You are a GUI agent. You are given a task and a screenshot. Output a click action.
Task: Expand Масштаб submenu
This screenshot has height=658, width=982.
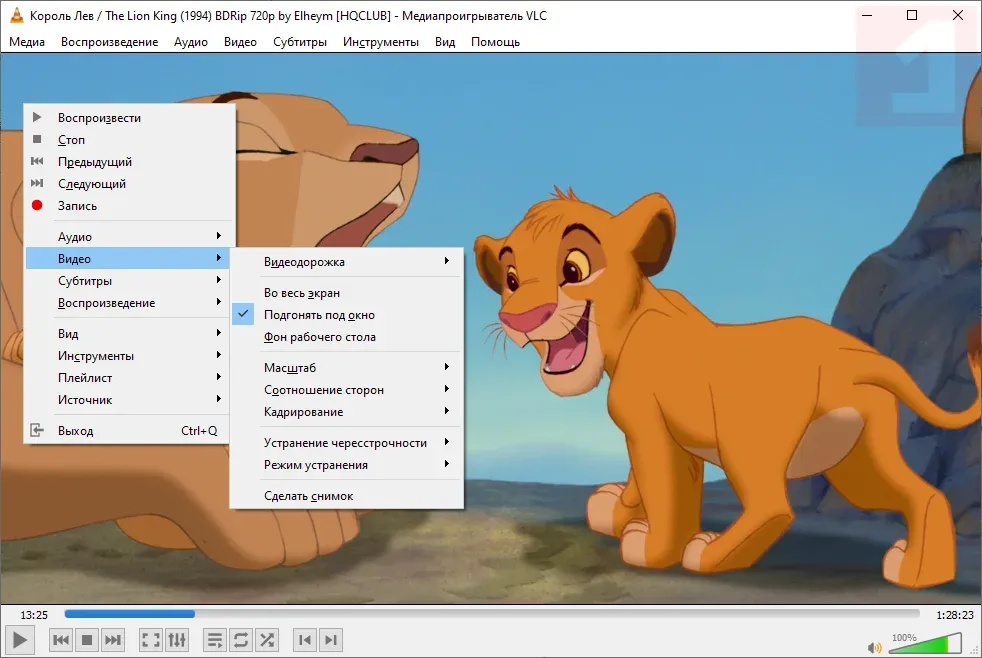coord(346,368)
